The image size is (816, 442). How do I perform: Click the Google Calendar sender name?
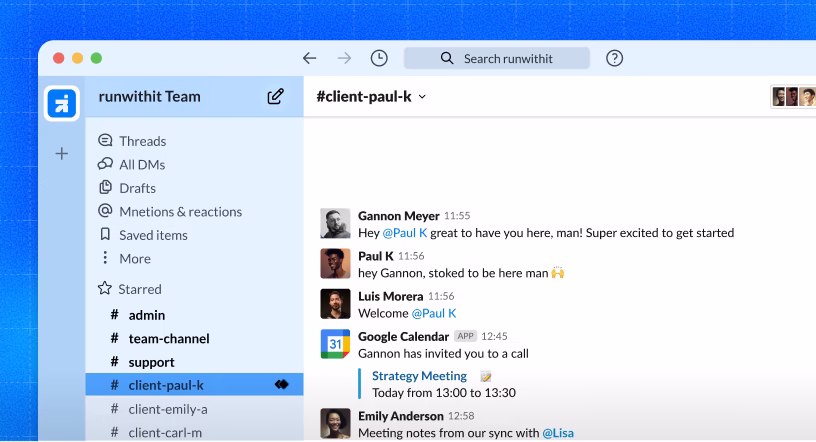pos(403,336)
